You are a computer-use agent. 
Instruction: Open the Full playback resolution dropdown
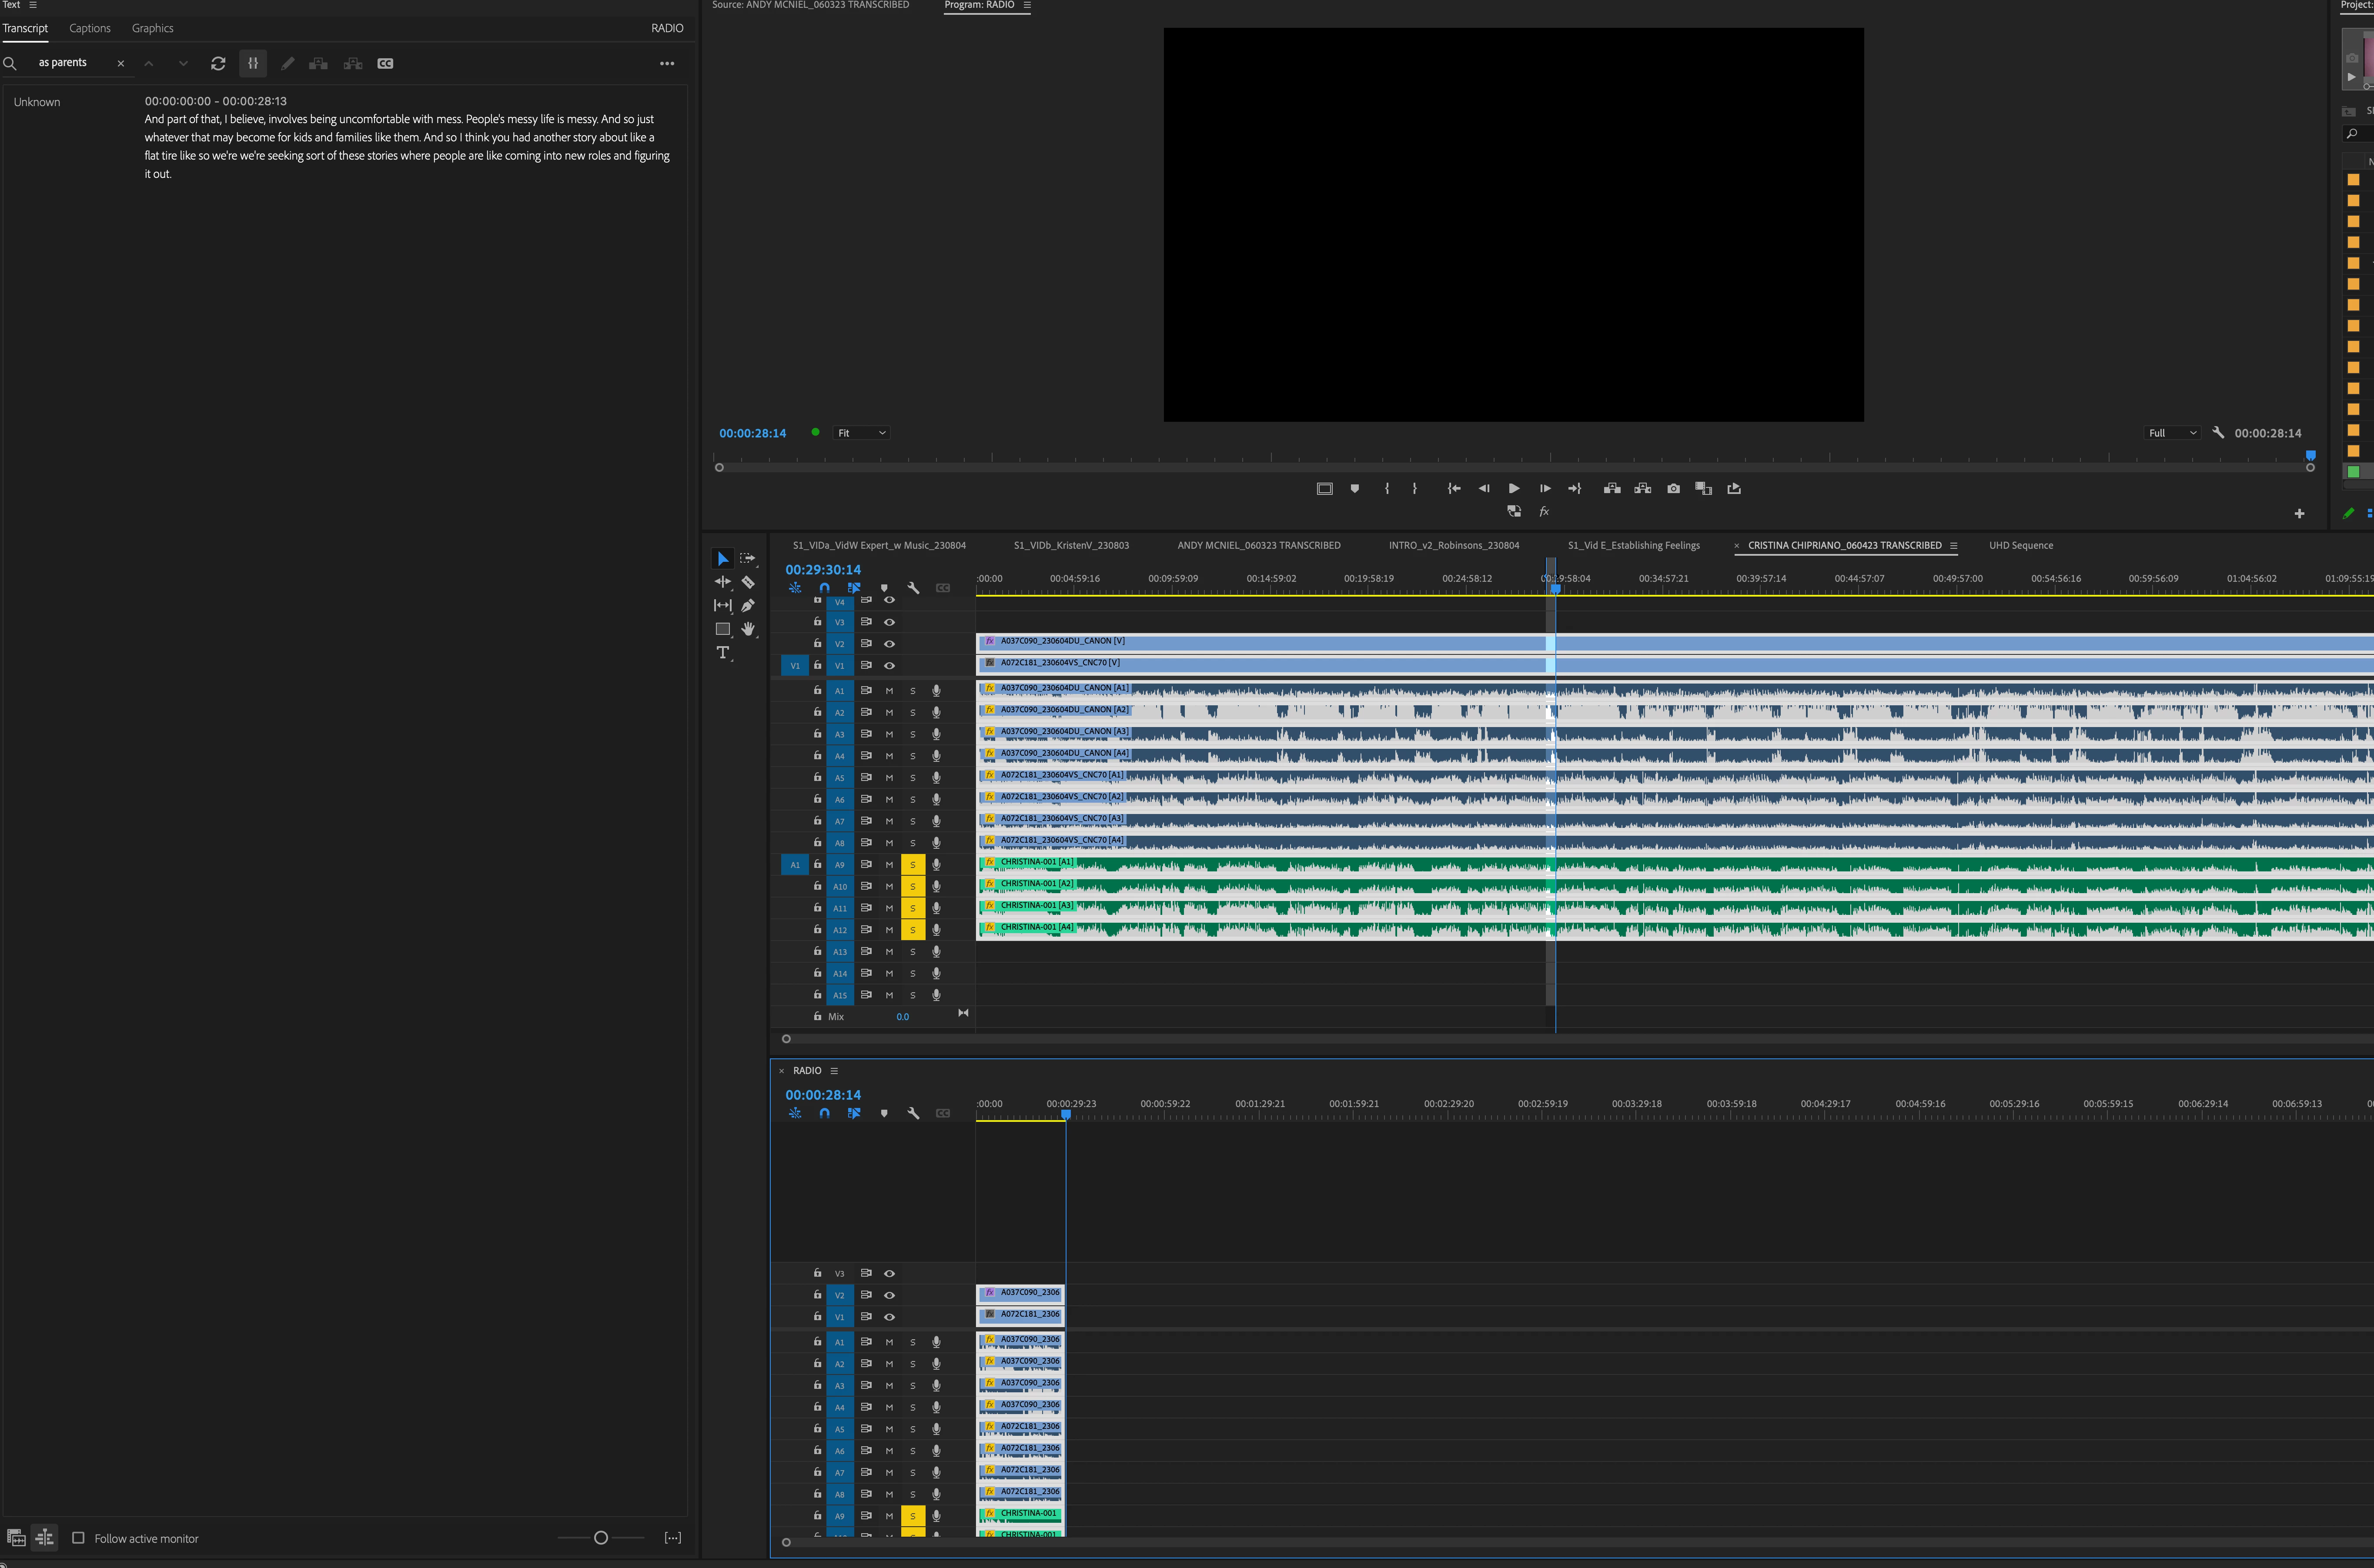(x=2172, y=433)
